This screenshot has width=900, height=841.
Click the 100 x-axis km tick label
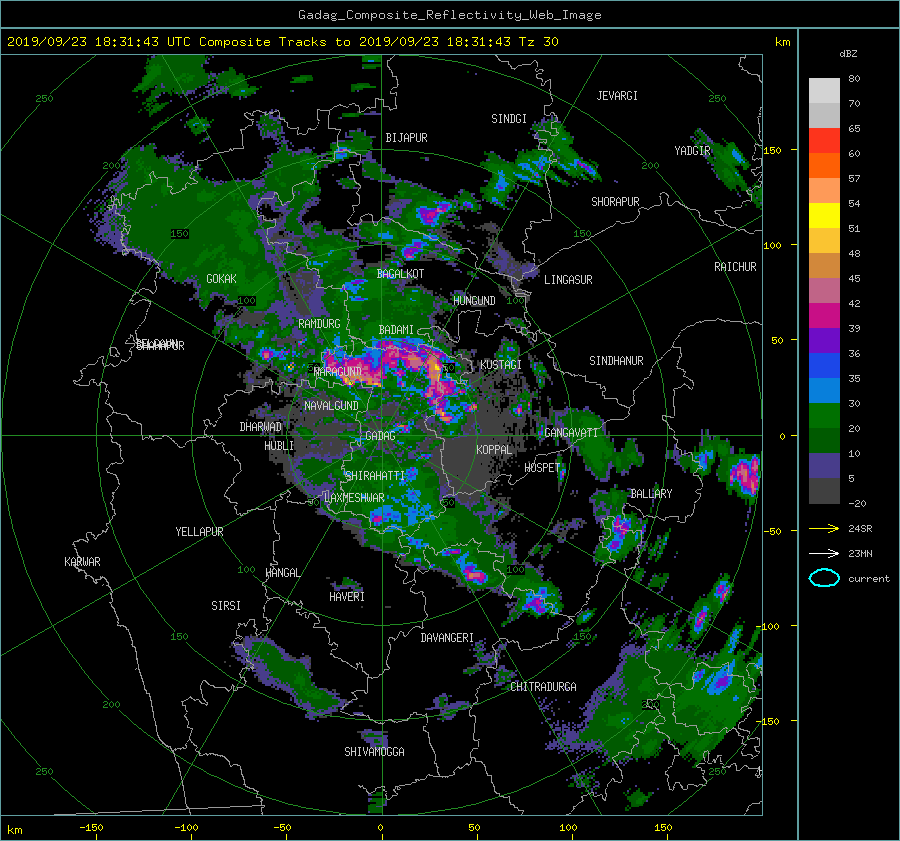point(568,828)
